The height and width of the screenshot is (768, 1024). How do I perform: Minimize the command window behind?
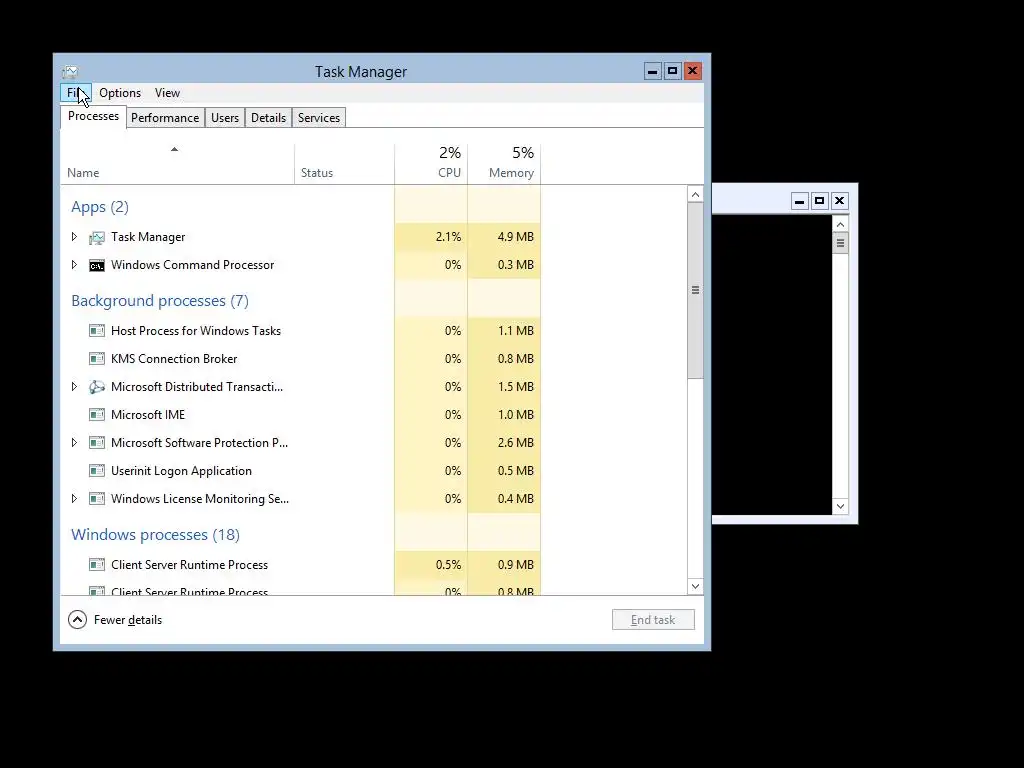[x=799, y=201]
